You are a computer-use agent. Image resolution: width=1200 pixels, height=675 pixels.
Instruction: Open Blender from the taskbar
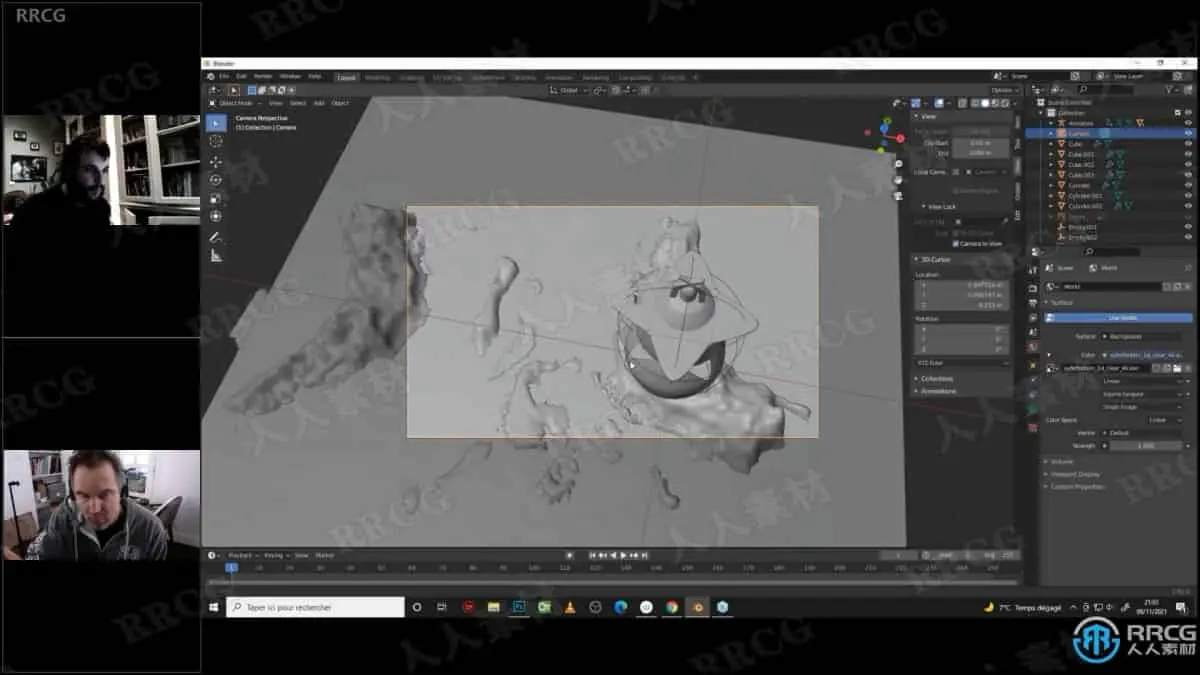697,607
